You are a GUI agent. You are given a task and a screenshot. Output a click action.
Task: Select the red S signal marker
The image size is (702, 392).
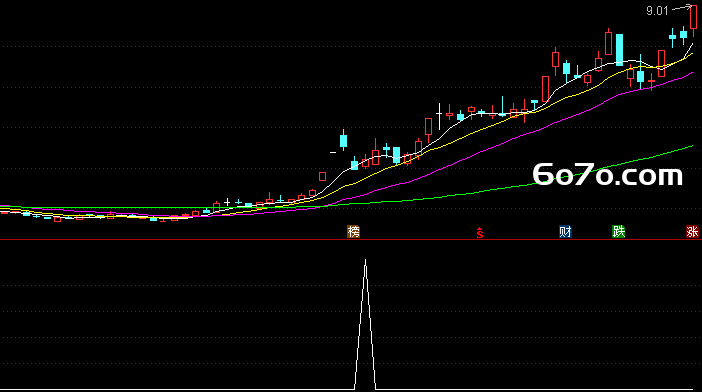[x=479, y=233]
